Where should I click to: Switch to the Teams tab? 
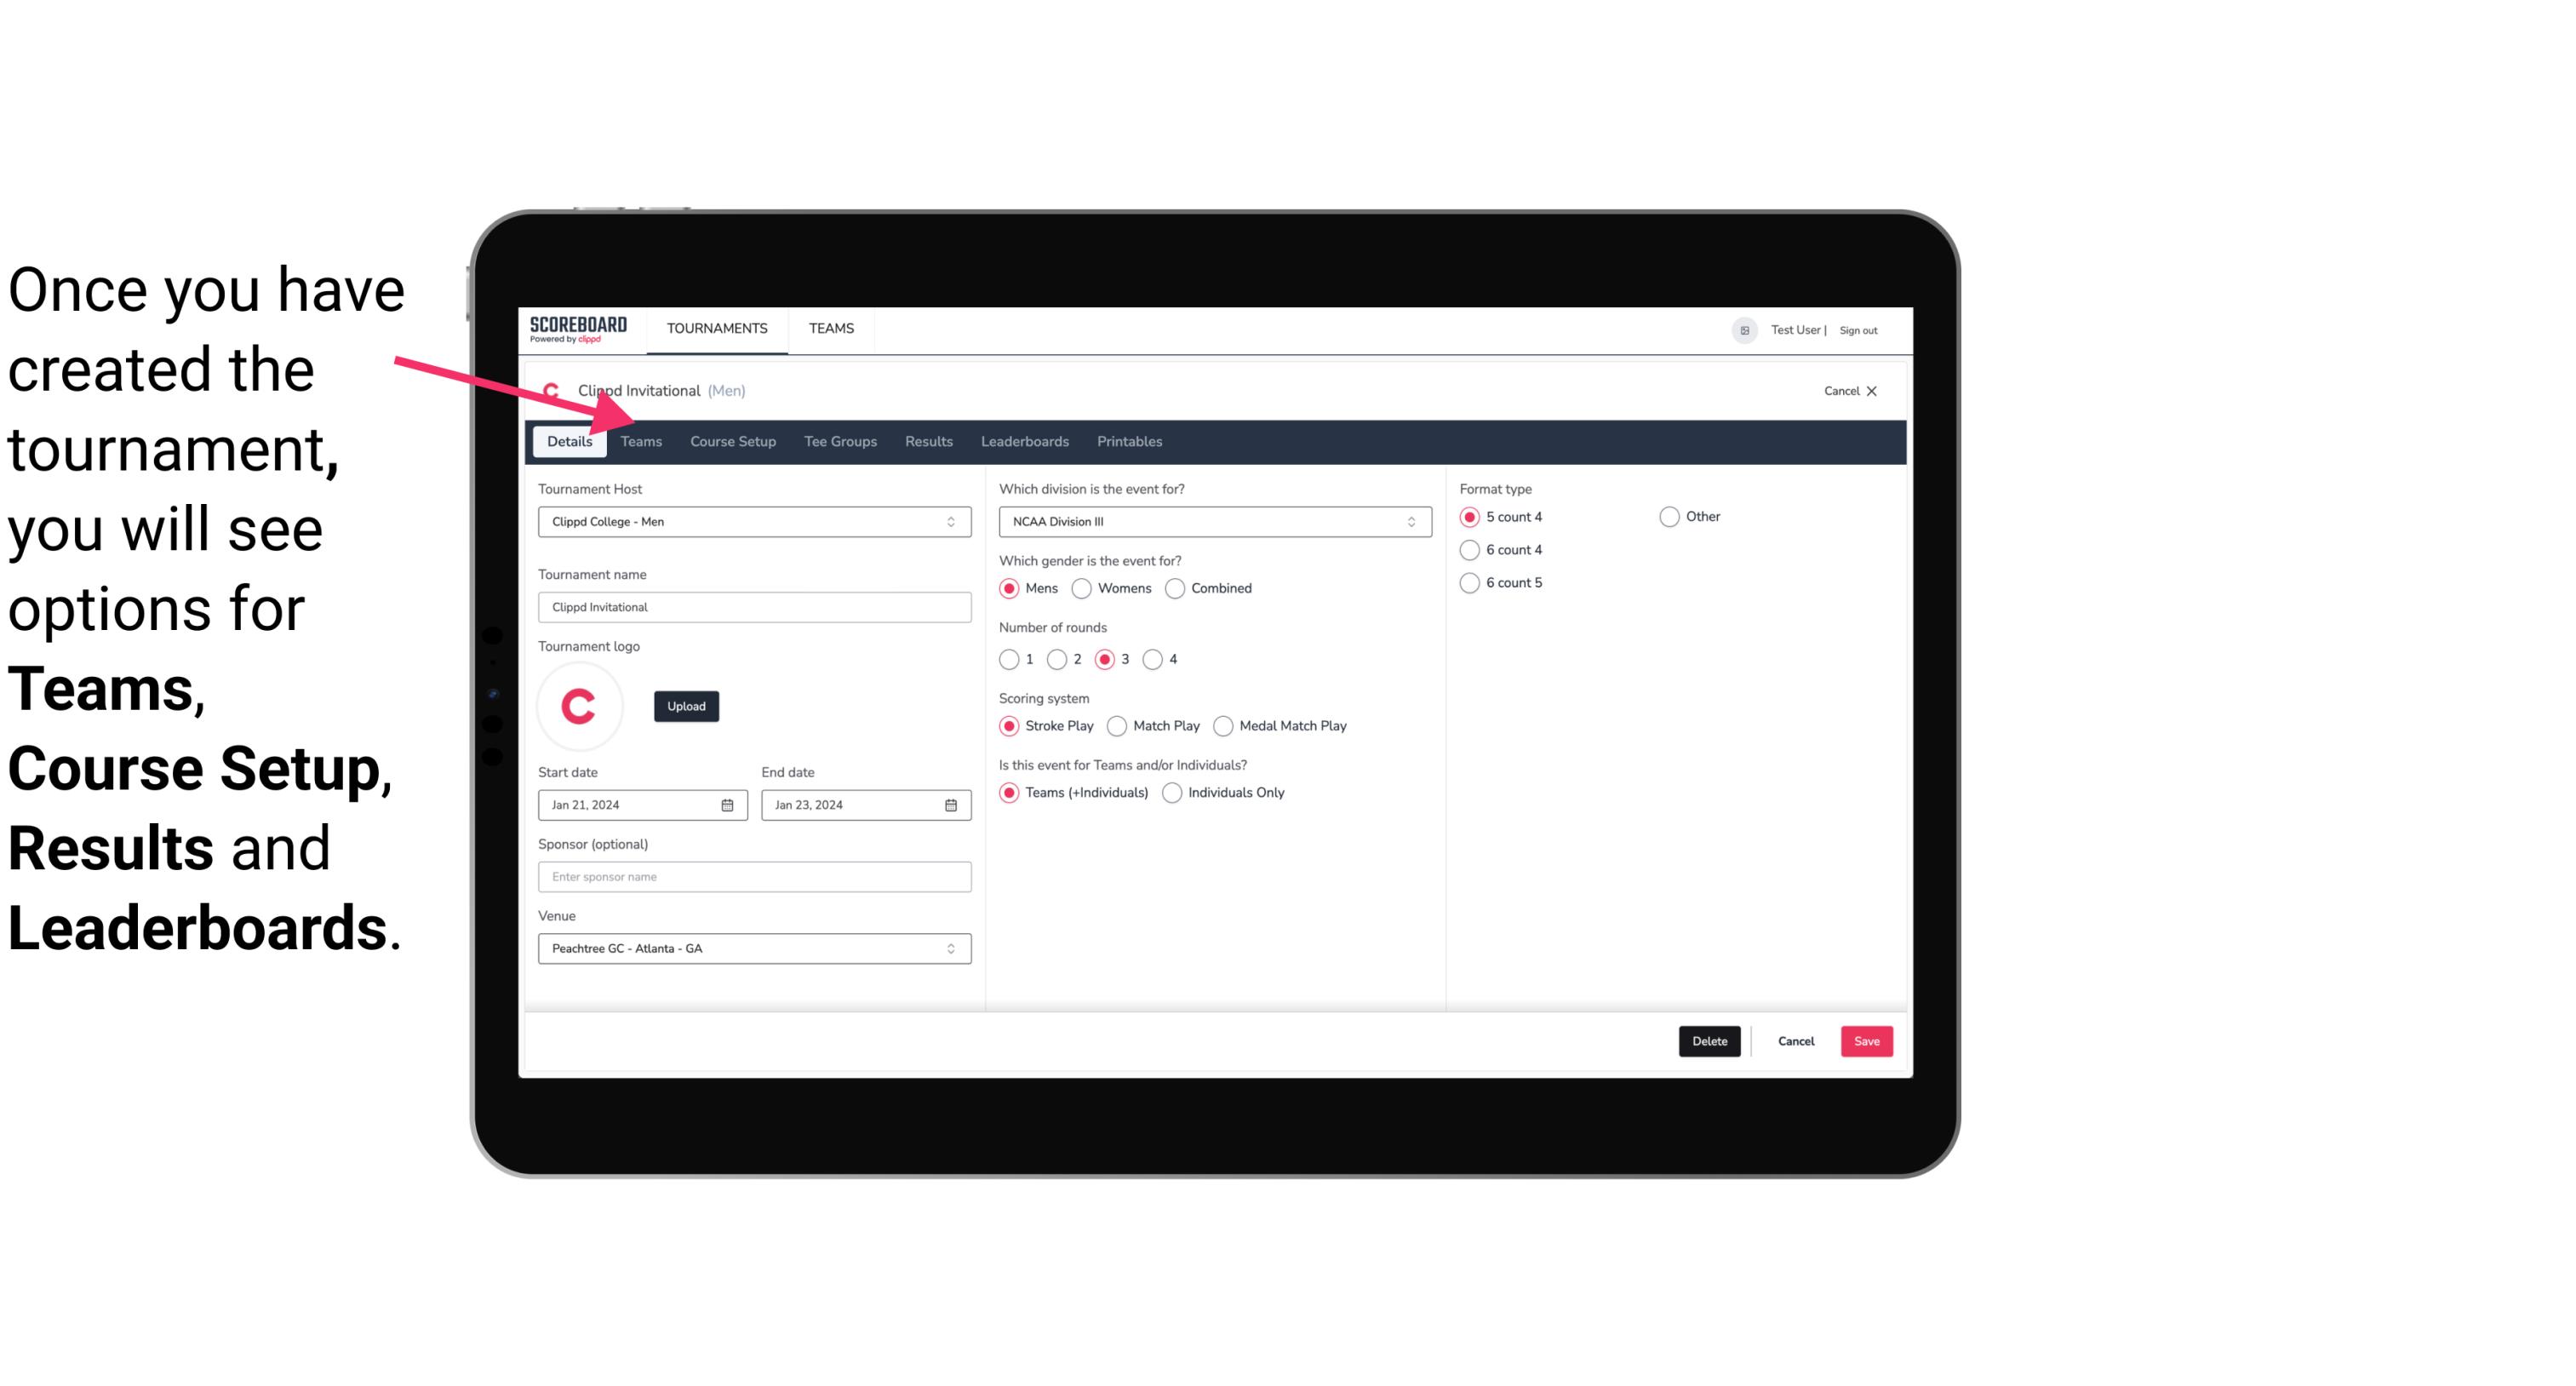point(641,440)
